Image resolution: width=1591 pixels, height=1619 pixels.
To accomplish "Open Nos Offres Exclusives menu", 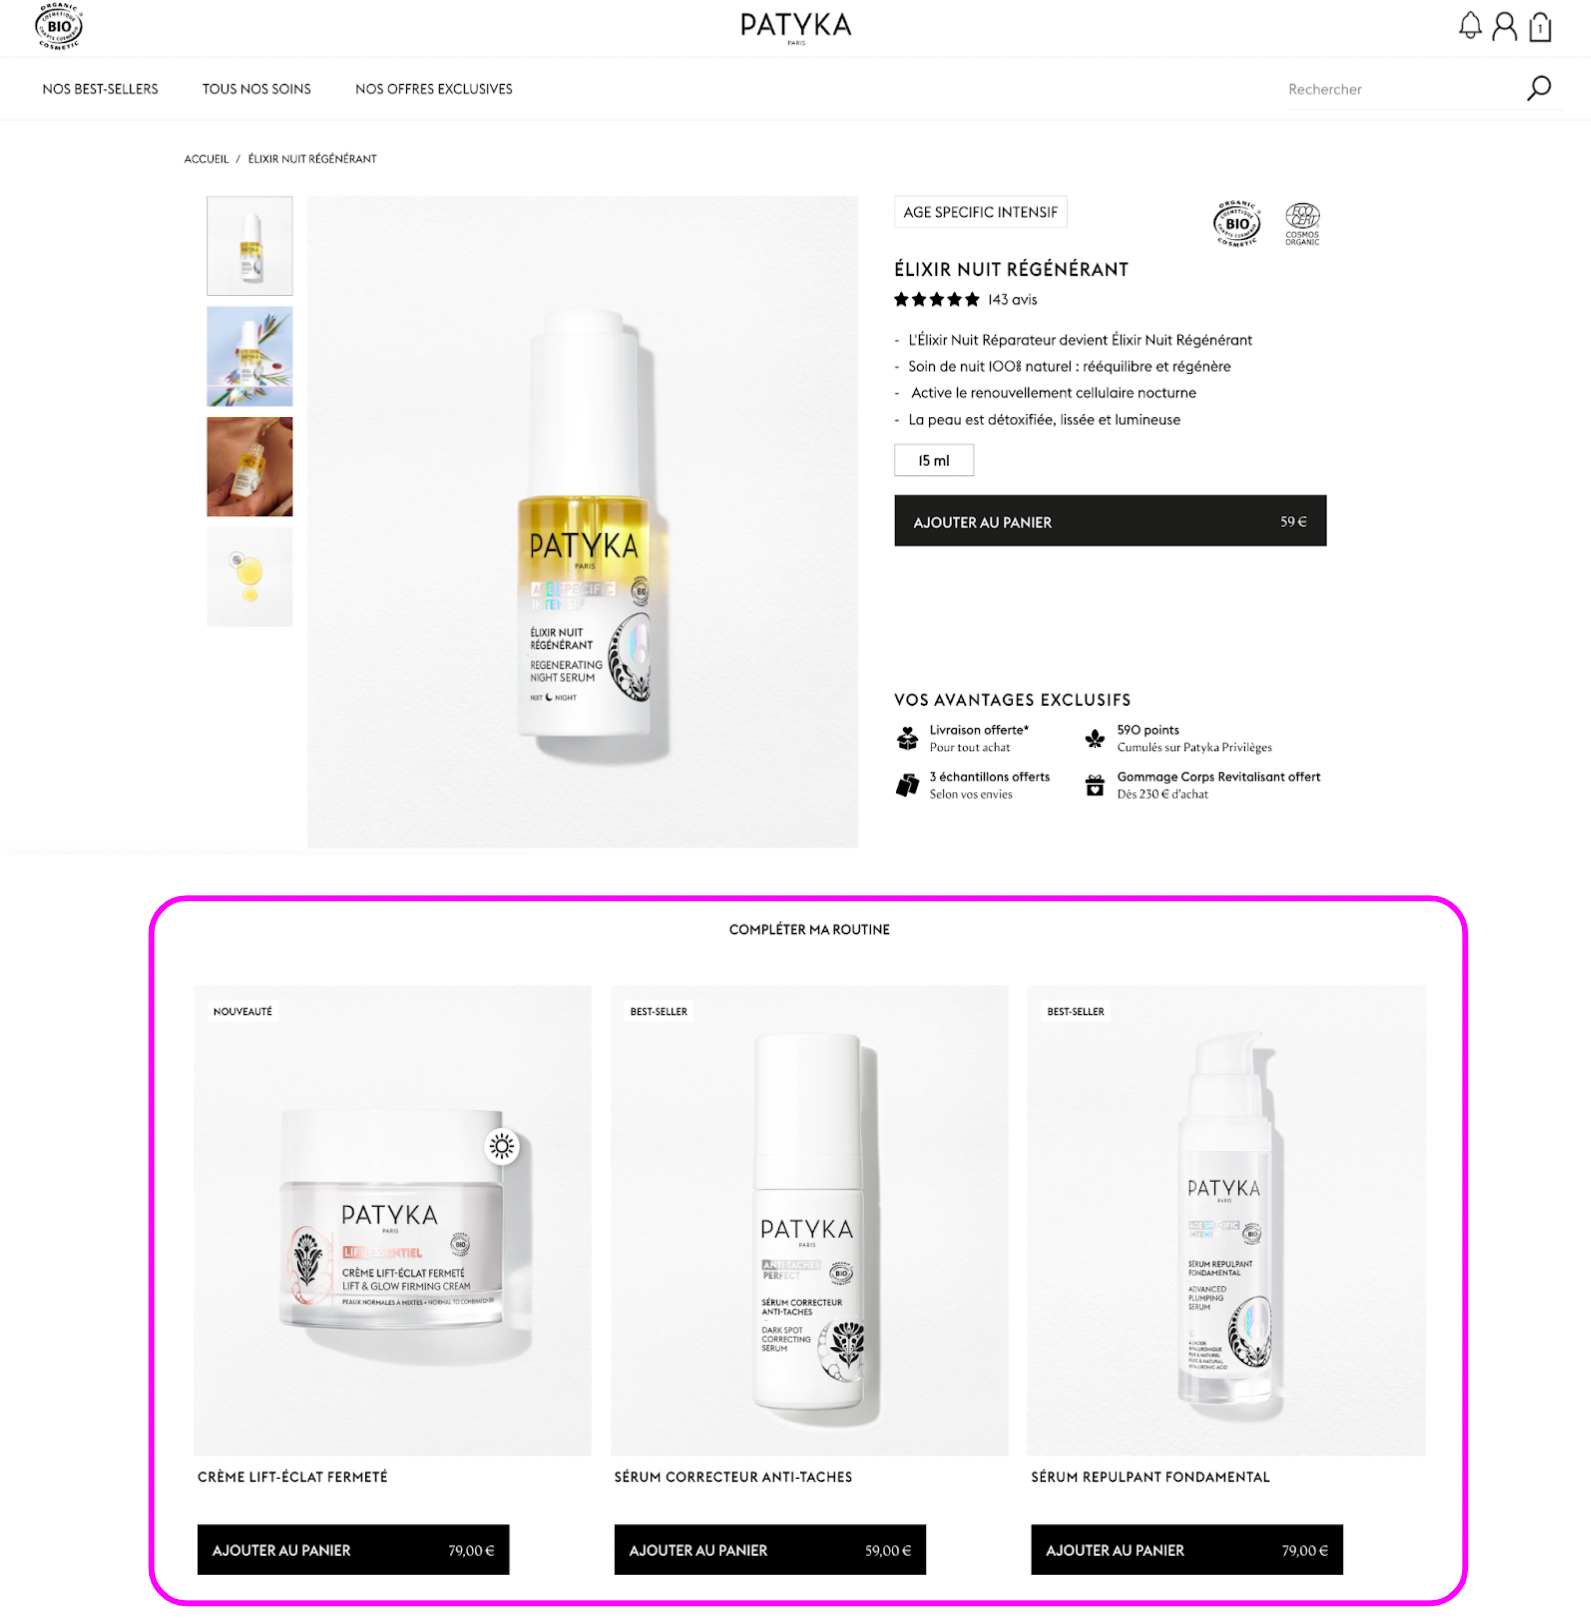I will pos(434,89).
